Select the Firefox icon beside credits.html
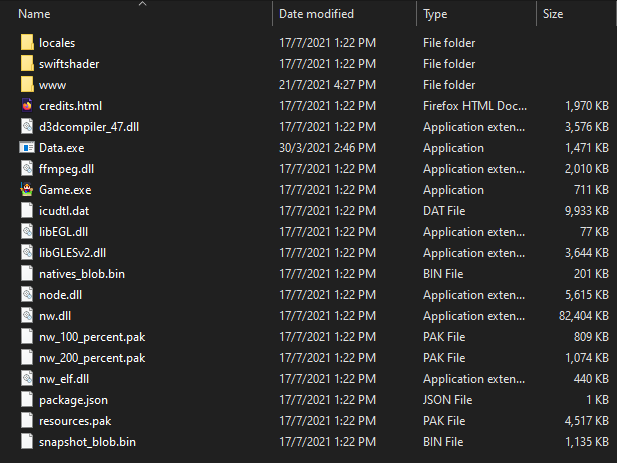The image size is (617, 463). tap(27, 106)
